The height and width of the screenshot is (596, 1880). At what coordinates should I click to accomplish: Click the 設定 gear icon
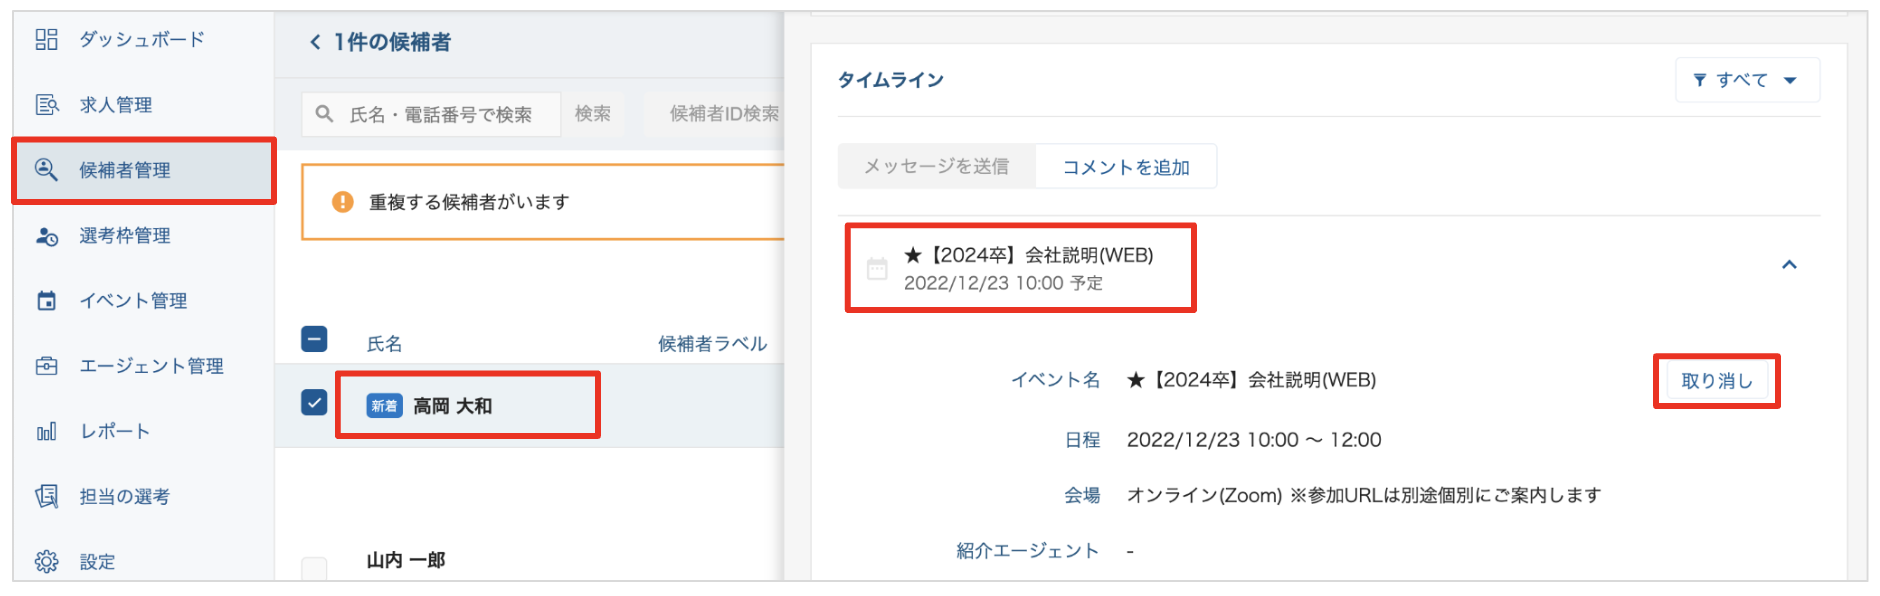point(46,561)
